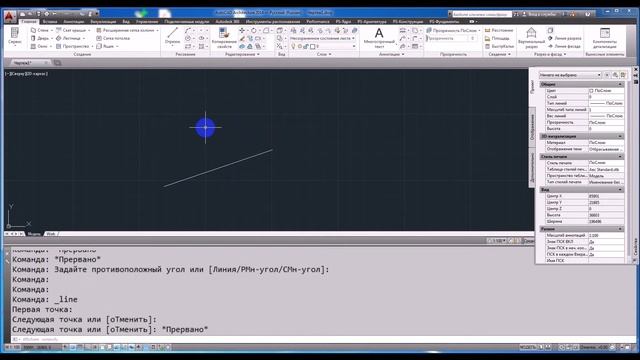Open the Главная ribbon tab
Screen dimensions: 640x360
pyautogui.click(x=29, y=21)
